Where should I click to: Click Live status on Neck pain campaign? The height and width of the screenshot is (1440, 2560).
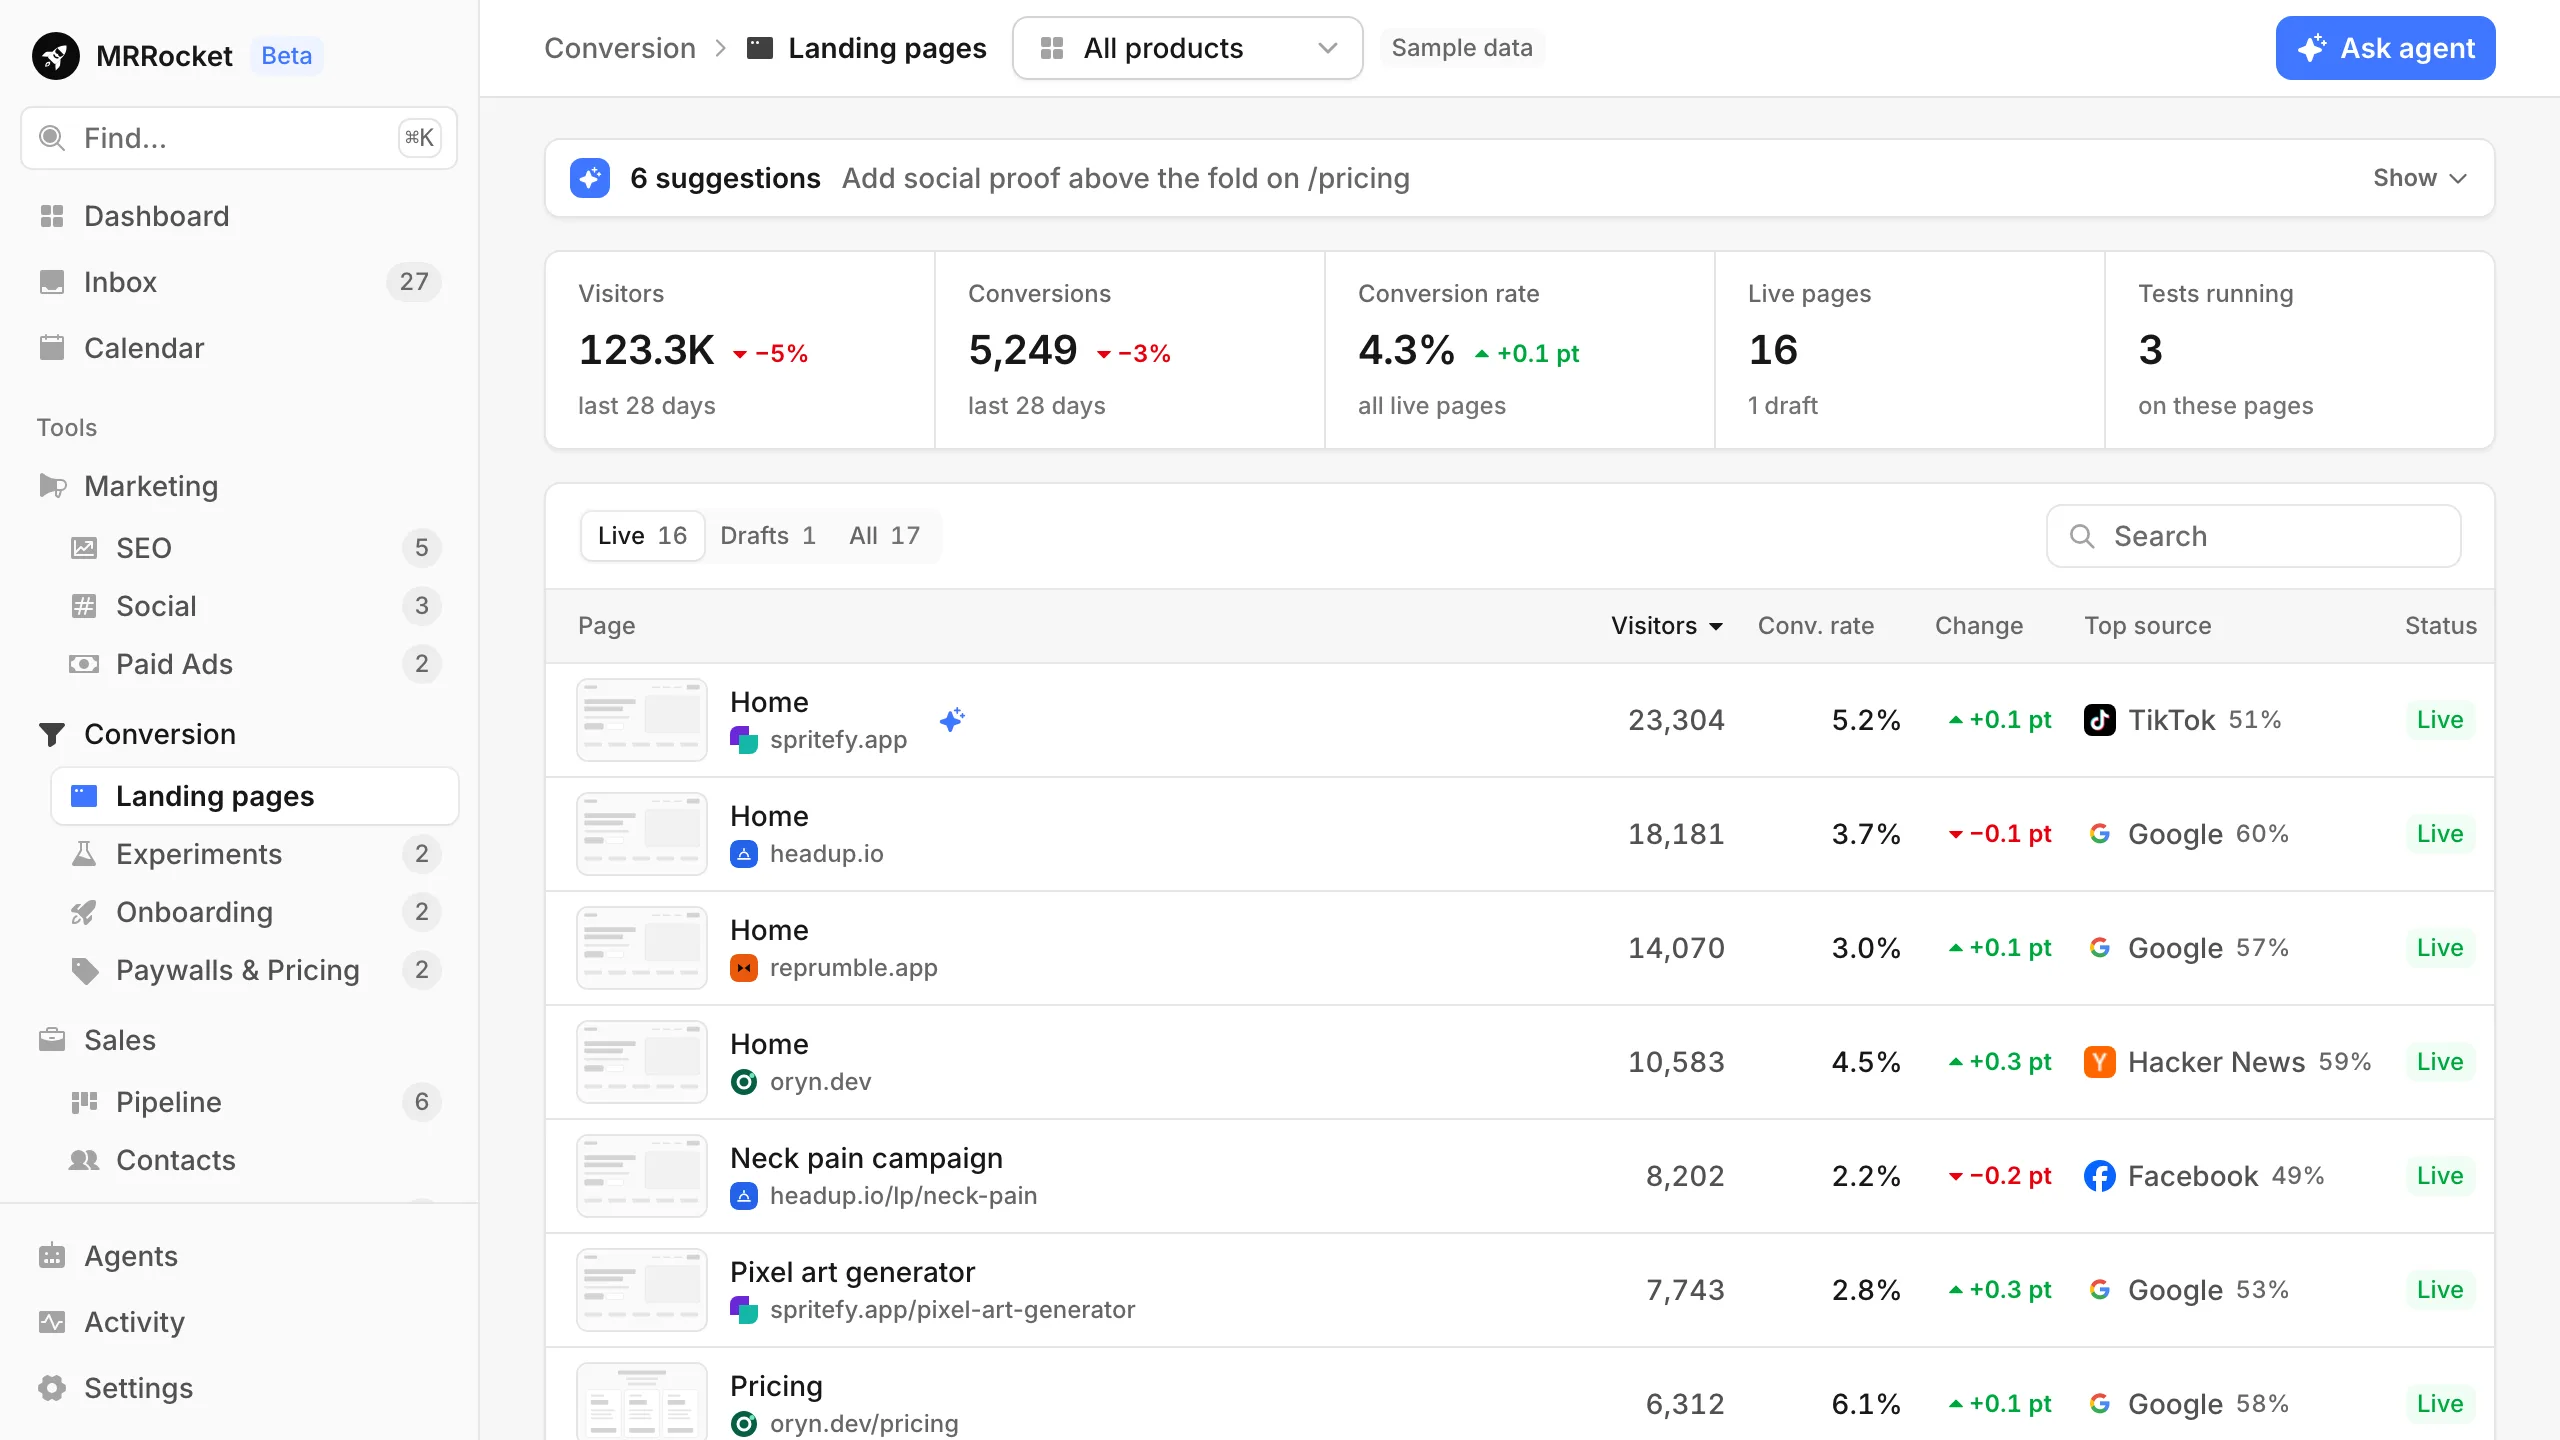(x=2440, y=1176)
